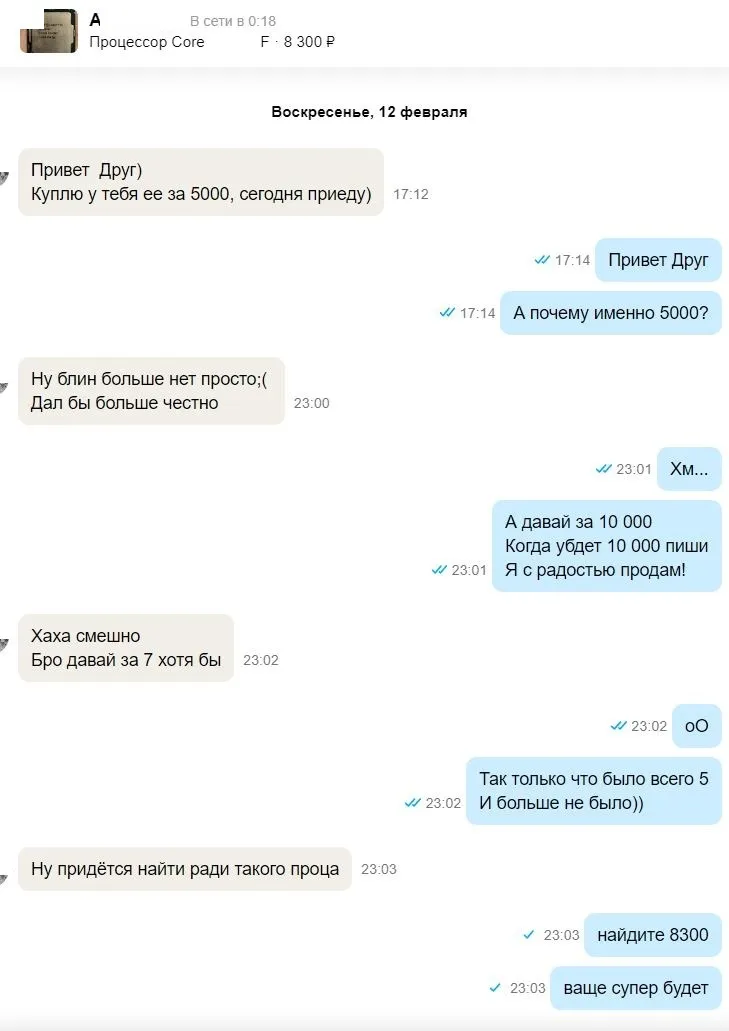Click the 8 300 ₽ price label
Image resolution: width=729 pixels, height=1031 pixels.
[309, 42]
